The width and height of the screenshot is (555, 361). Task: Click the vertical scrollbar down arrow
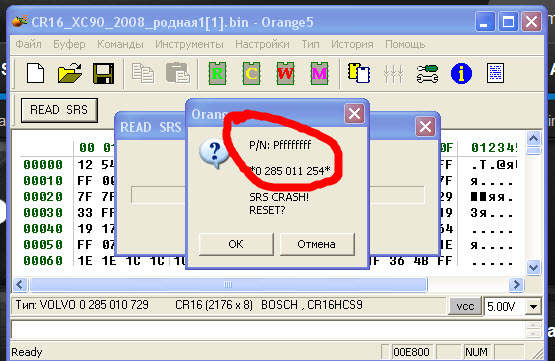pos(533,267)
